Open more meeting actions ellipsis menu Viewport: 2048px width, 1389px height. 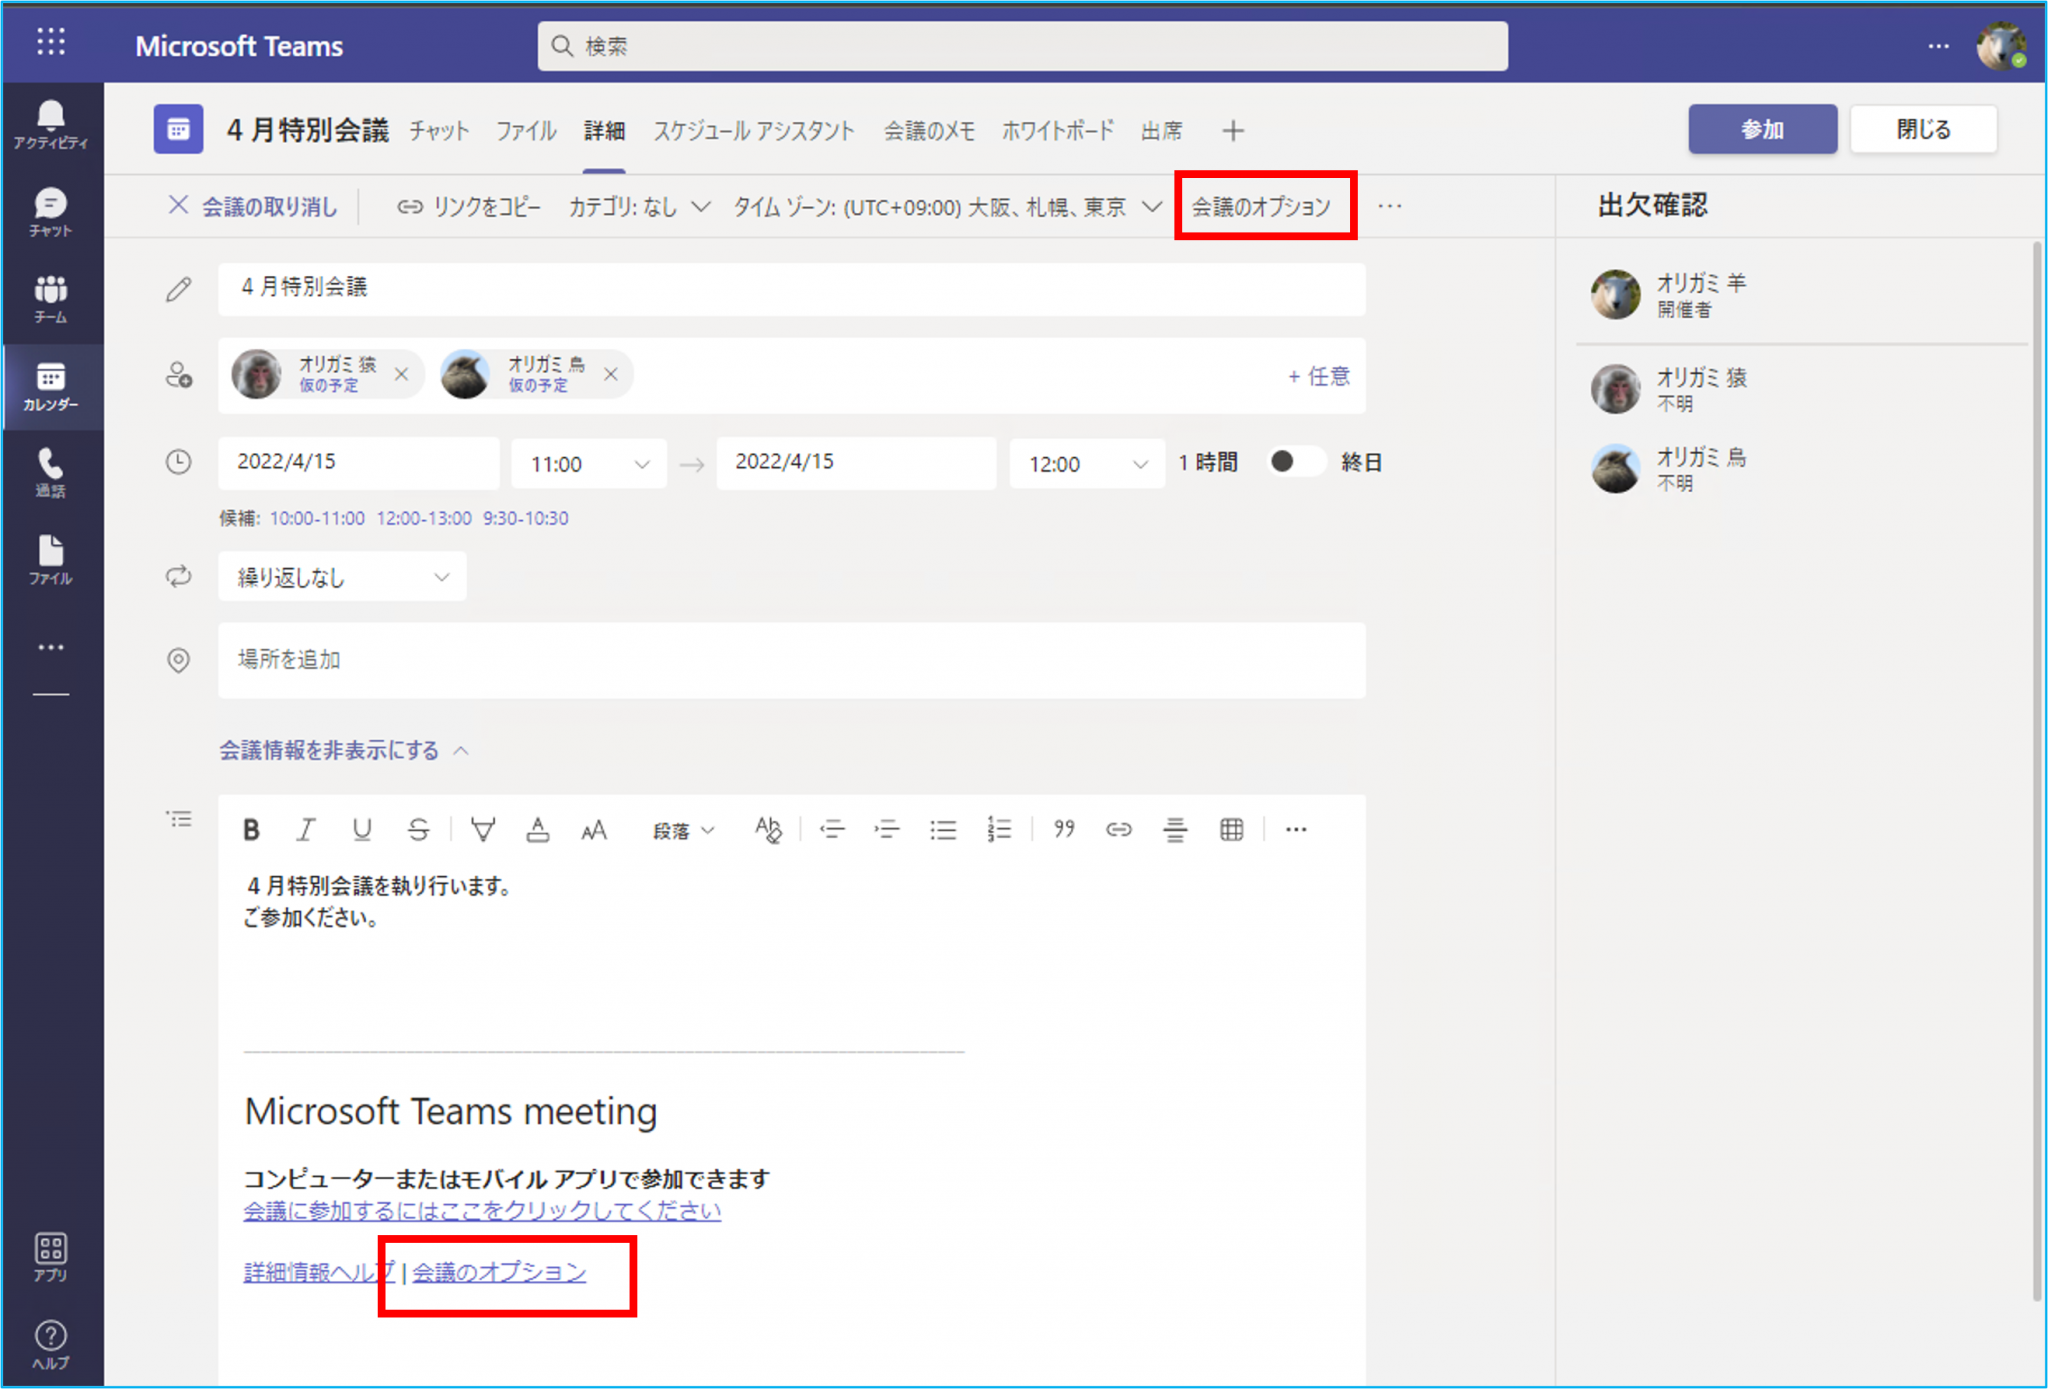pyautogui.click(x=1390, y=207)
